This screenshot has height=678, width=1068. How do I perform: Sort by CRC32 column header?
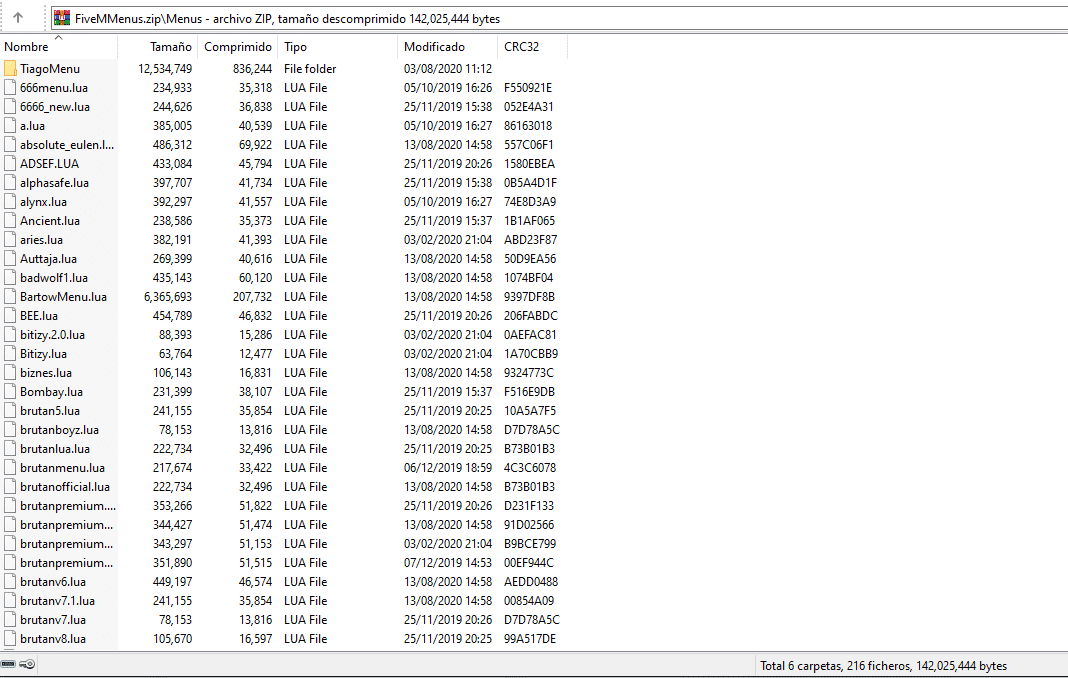521,47
